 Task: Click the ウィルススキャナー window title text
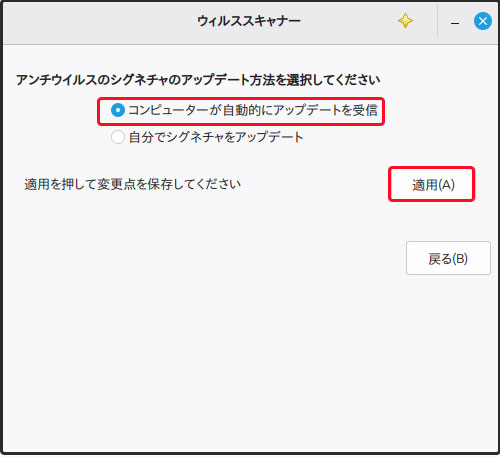point(249,21)
